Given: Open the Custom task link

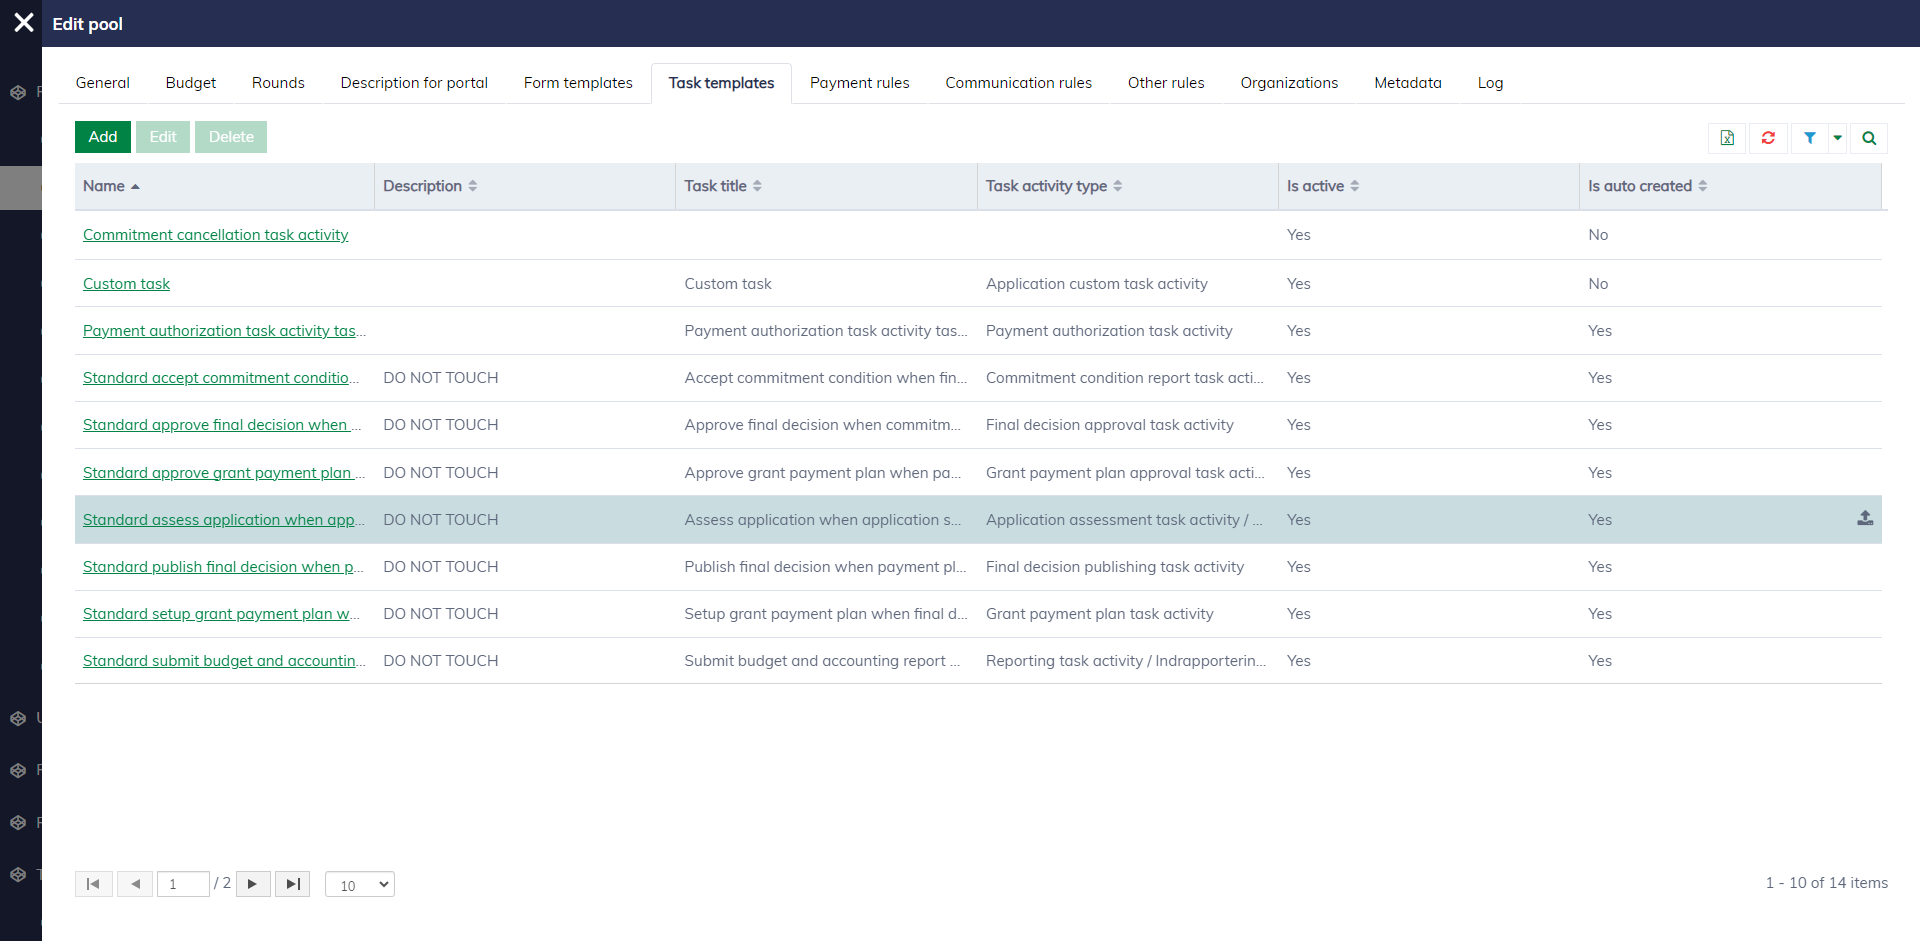Looking at the screenshot, I should 126,284.
